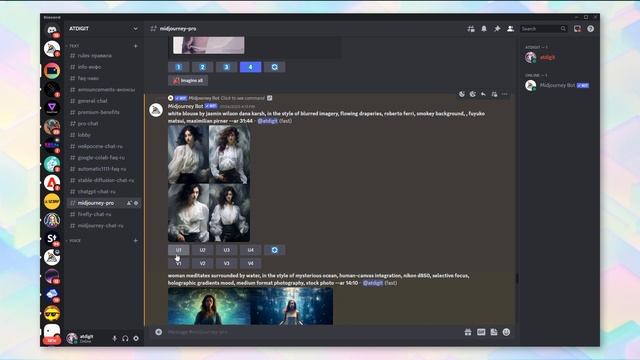
Task: Open edit channel gear on midjourney-pro
Action: pos(136,203)
